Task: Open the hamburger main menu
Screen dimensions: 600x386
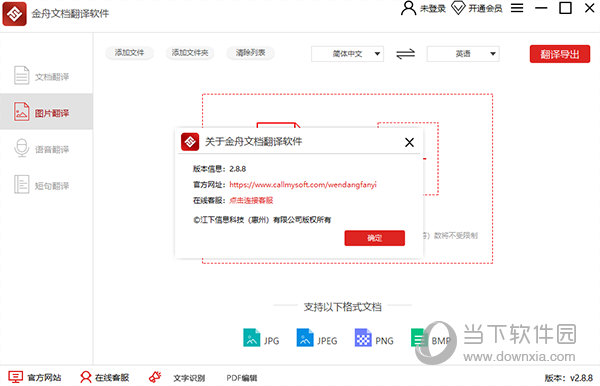Action: (517, 8)
